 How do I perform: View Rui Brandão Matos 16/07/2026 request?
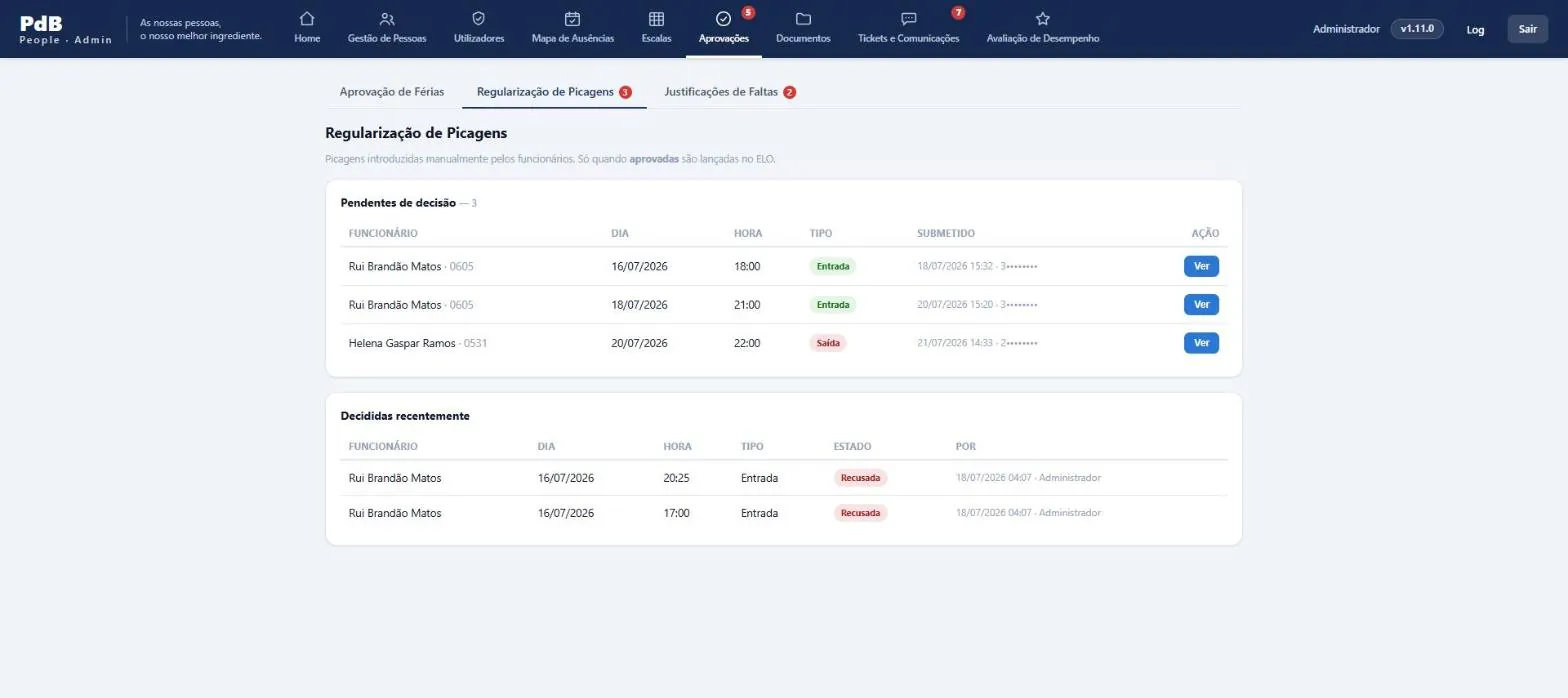pyautogui.click(x=1201, y=266)
